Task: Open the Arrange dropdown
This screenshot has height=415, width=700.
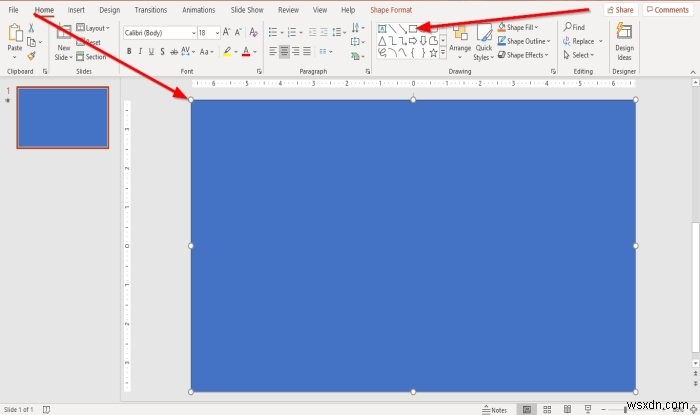Action: (460, 42)
